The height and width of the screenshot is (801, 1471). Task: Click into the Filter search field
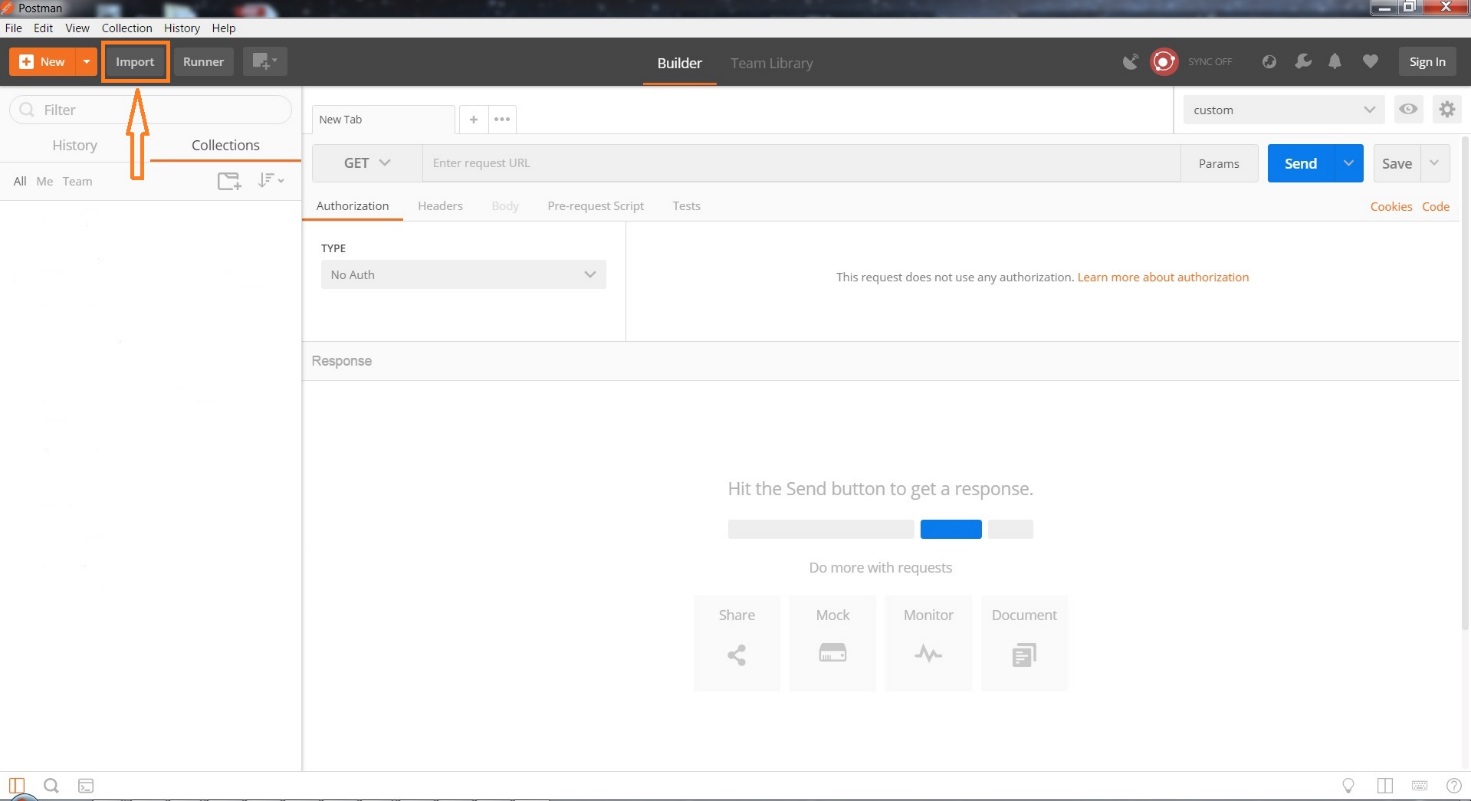150,110
